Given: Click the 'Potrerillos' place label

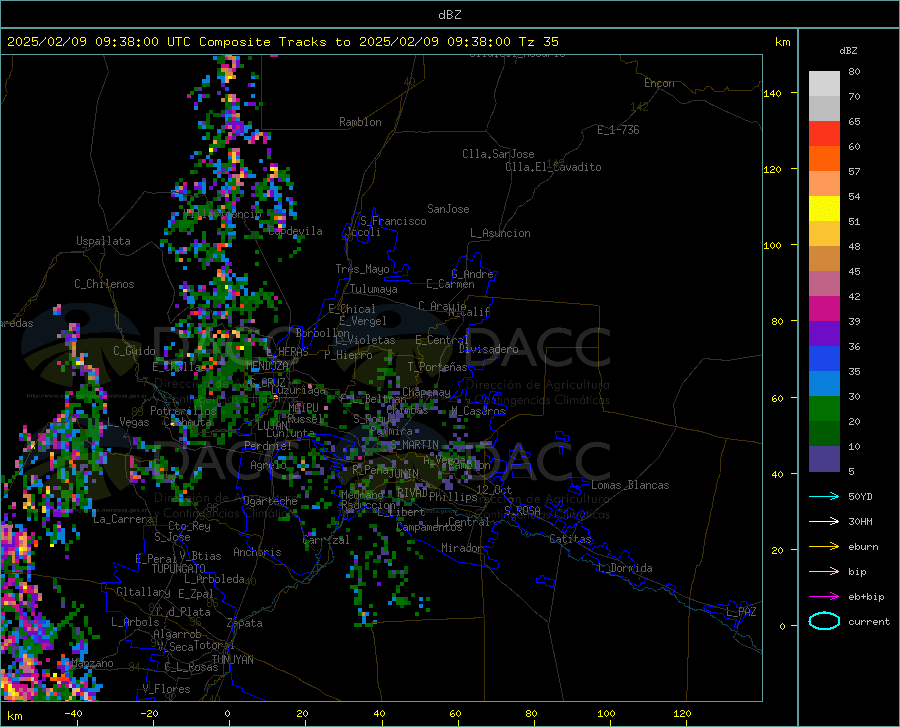Looking at the screenshot, I should [x=183, y=411].
